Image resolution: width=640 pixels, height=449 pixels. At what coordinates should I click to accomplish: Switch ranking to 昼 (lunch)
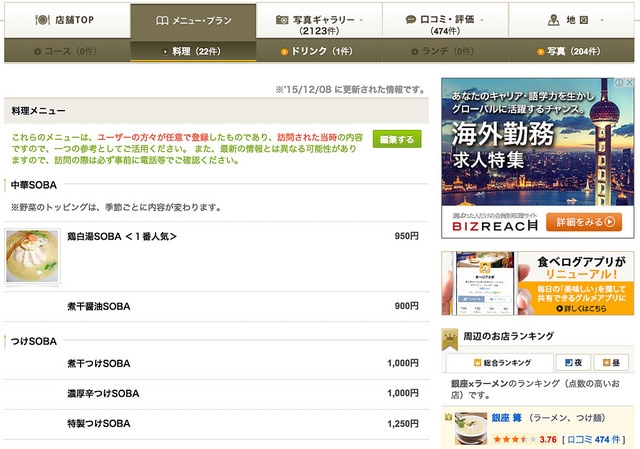click(x=612, y=364)
